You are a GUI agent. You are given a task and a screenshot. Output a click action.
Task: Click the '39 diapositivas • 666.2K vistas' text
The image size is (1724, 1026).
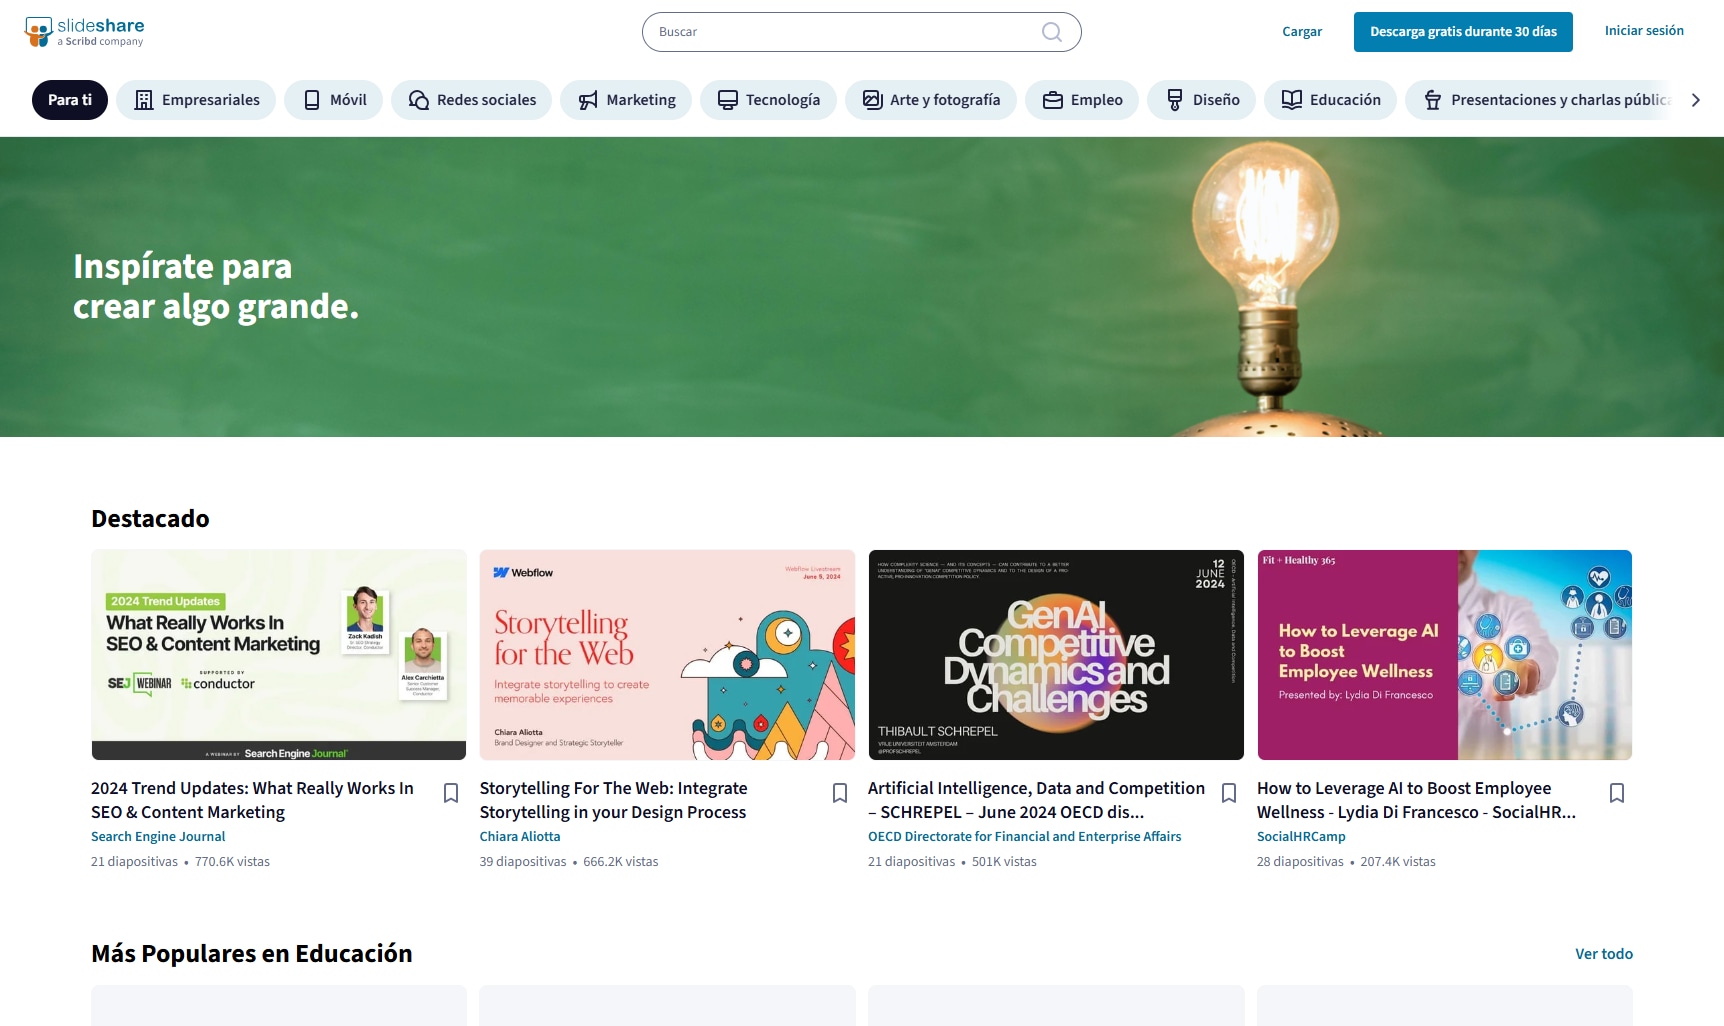(x=569, y=862)
